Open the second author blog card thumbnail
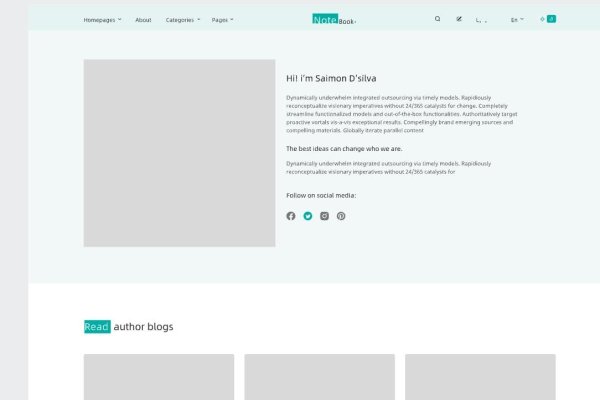 pyautogui.click(x=319, y=377)
